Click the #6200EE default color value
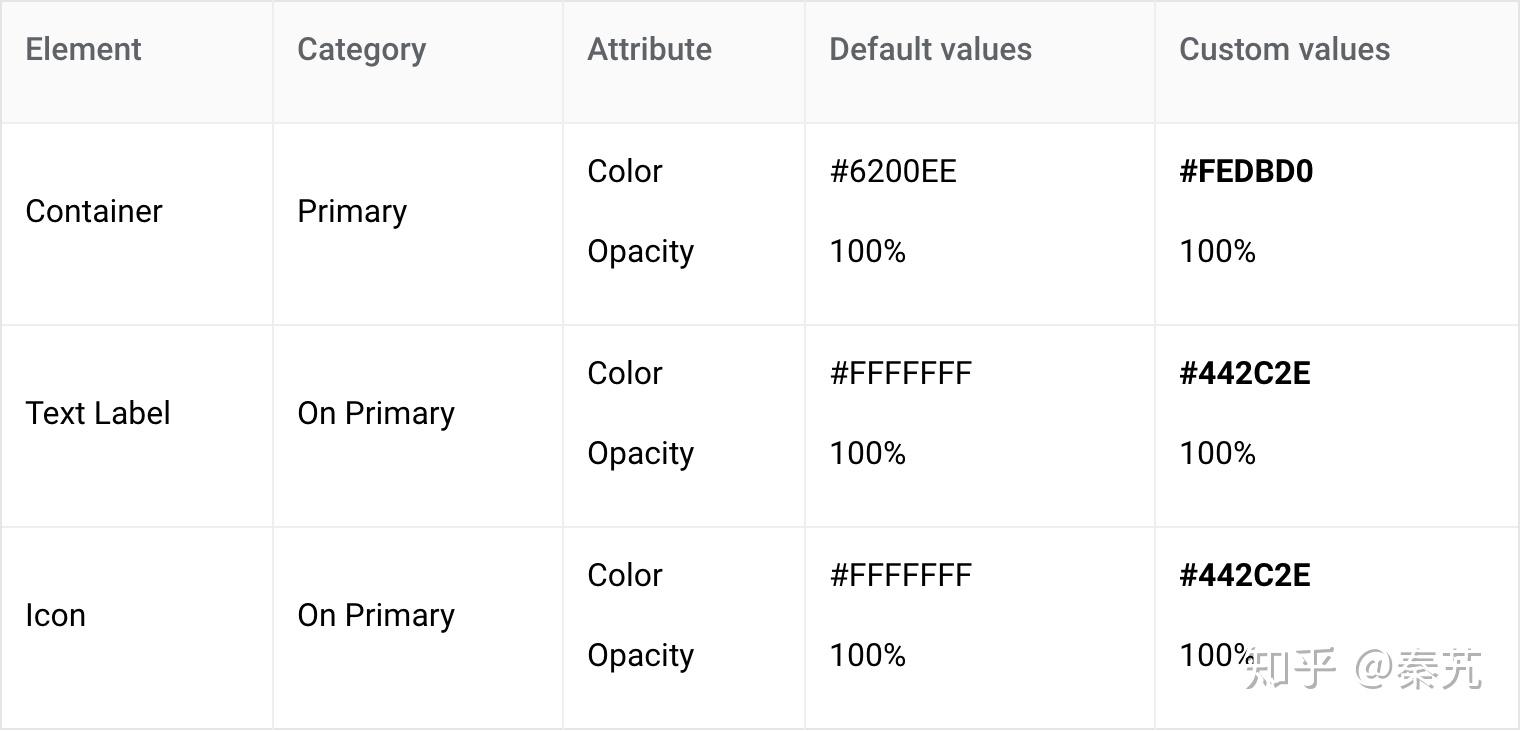Image resolution: width=1522 pixels, height=732 pixels. (893, 171)
